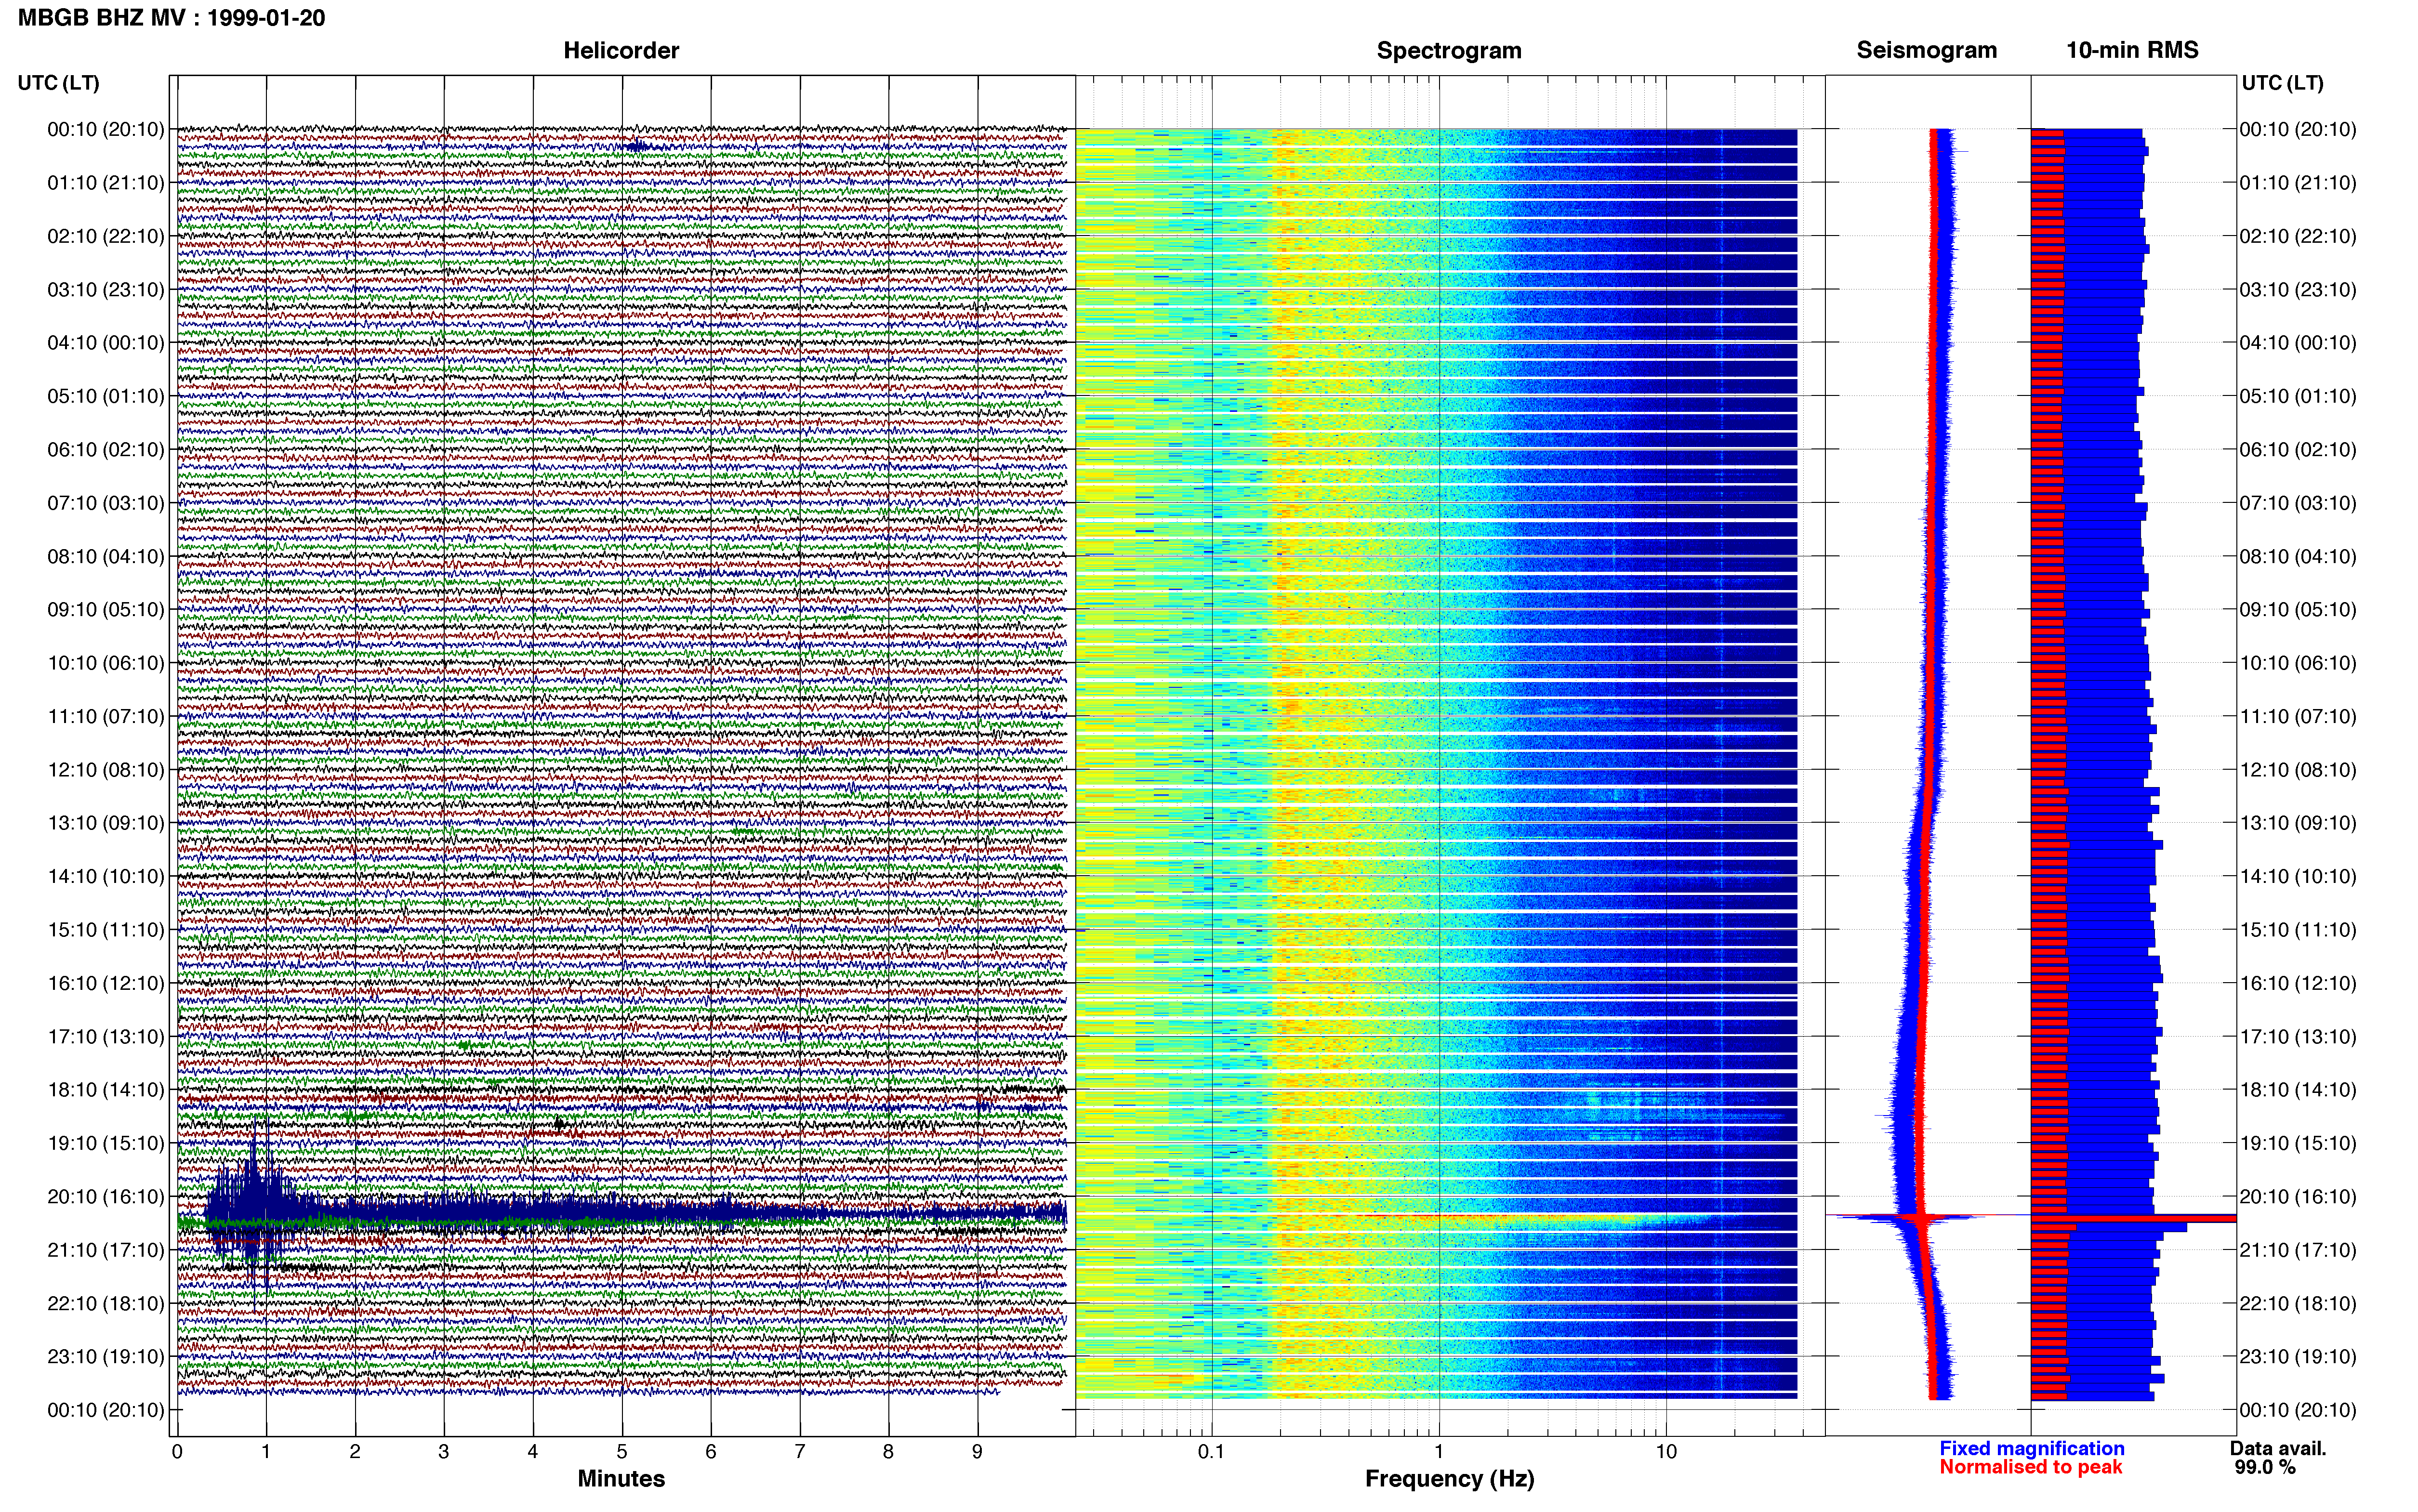Click '08:10 (04:10)' label on helicorder time axis
Image resolution: width=2418 pixels, height=1512 pixels.
[106, 556]
